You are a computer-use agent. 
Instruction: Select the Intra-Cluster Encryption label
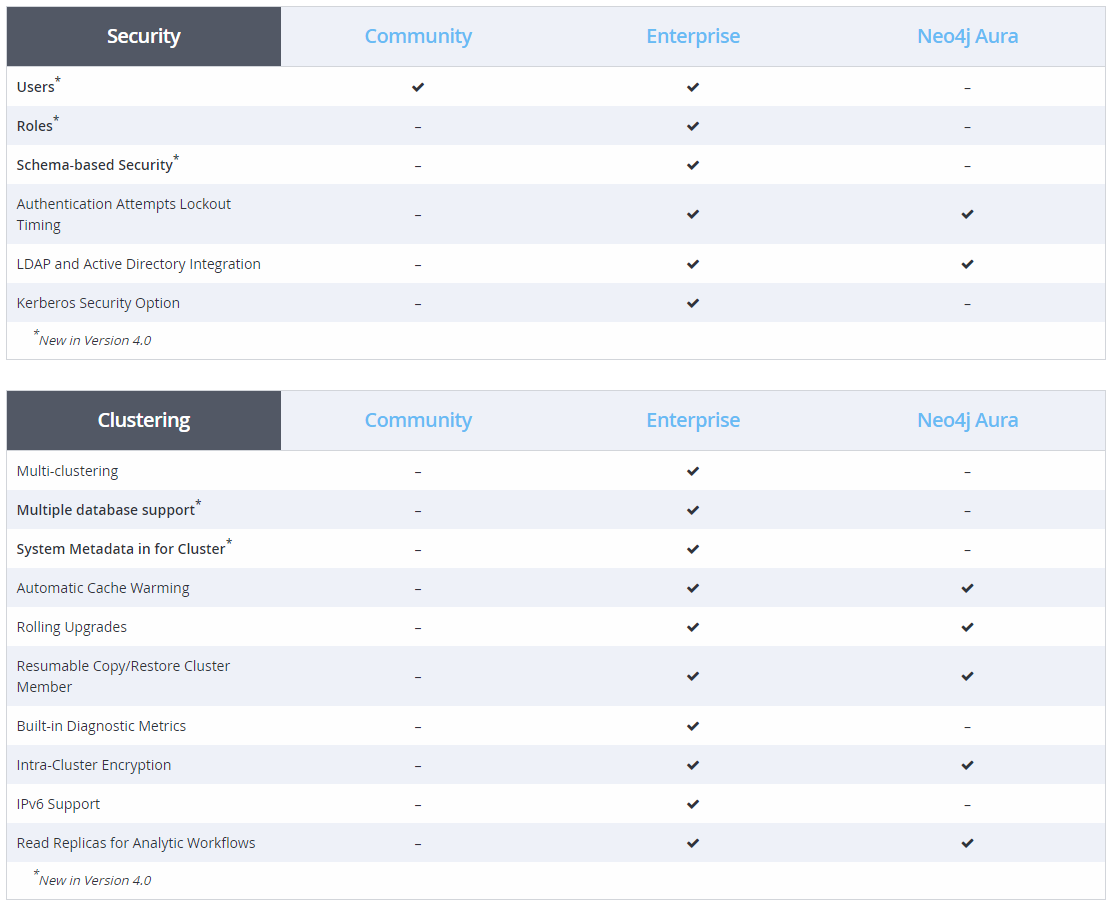pos(94,764)
